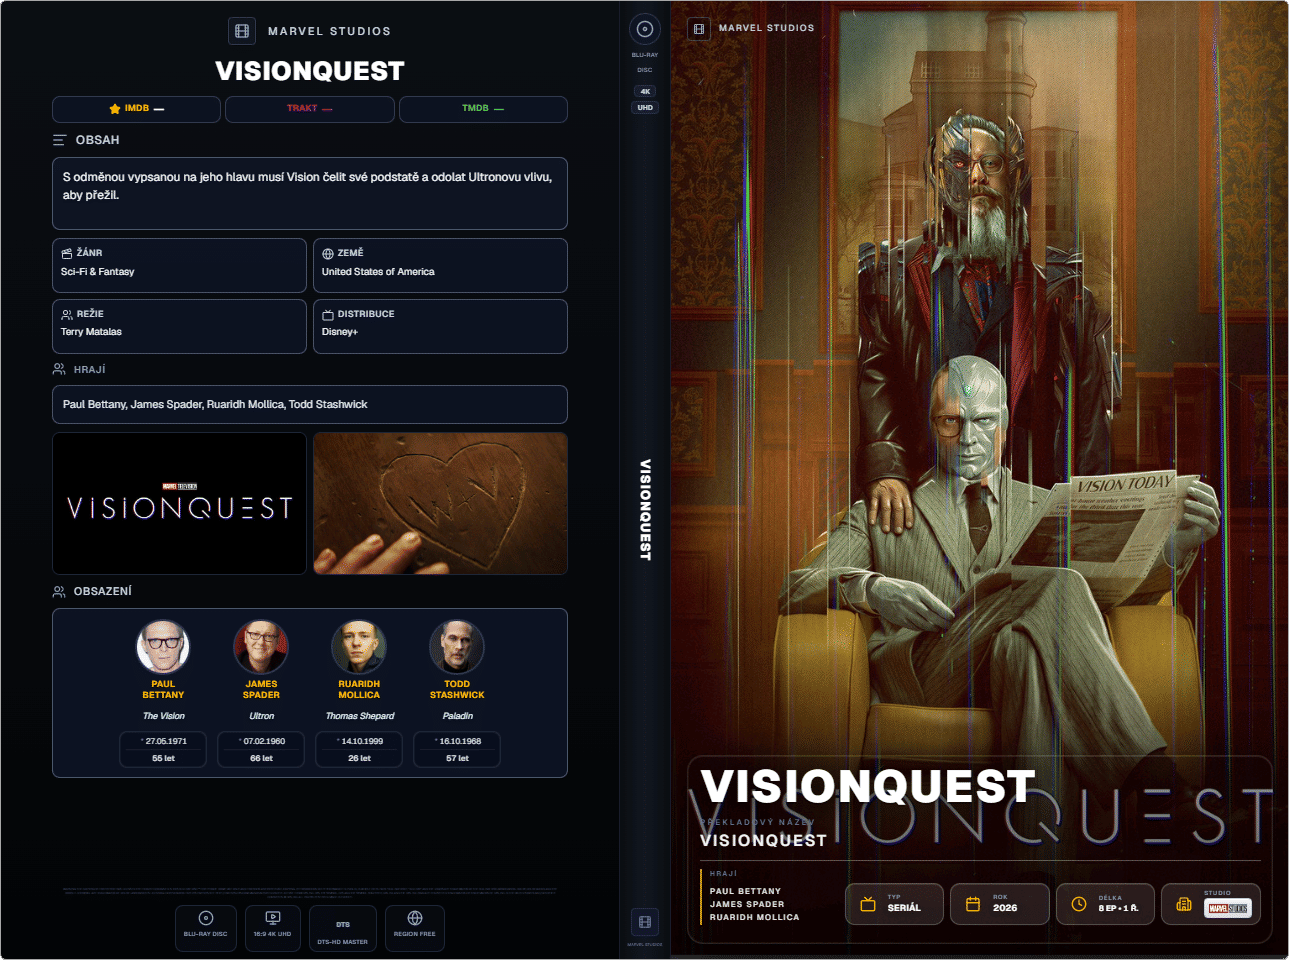1289x960 pixels.
Task: Click the Žánr clapperboard icon
Action: pyautogui.click(x=67, y=253)
